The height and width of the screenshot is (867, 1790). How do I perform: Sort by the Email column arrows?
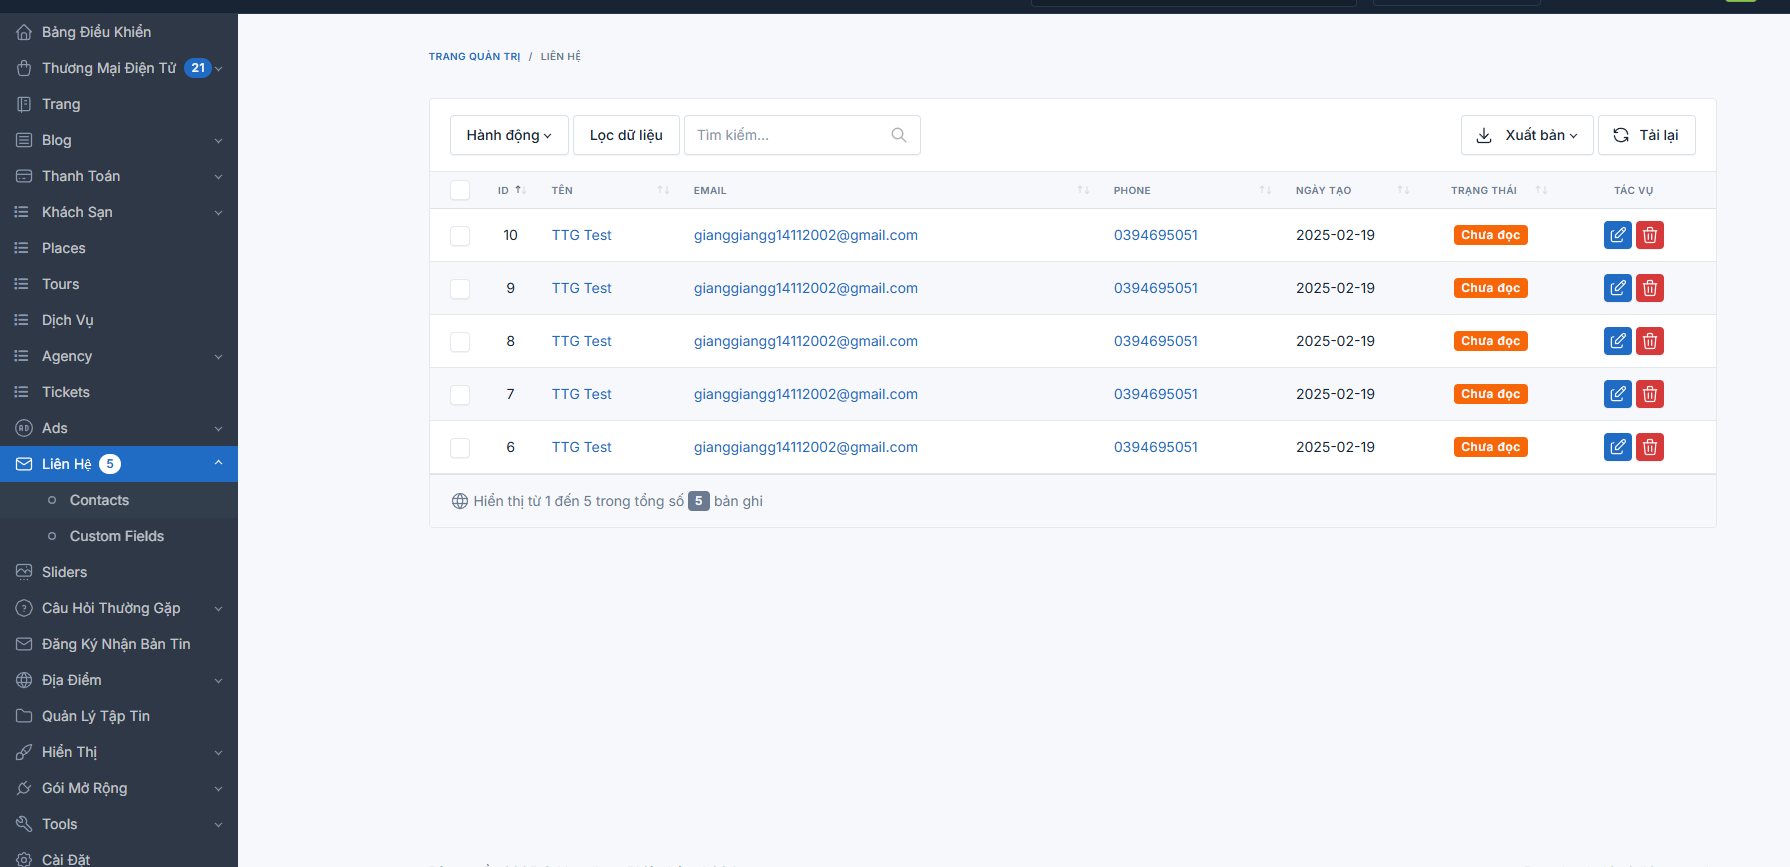click(x=1083, y=190)
